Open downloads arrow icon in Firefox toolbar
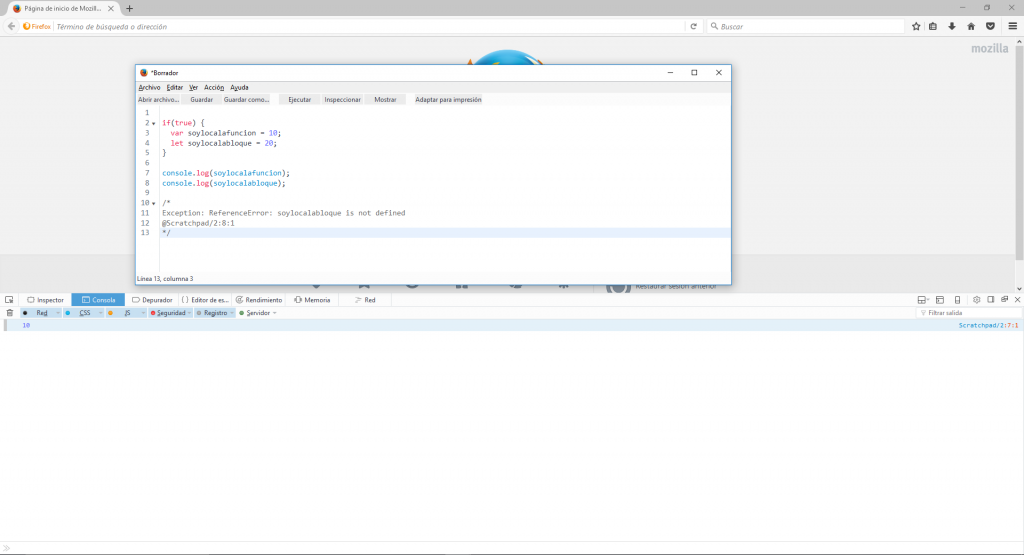 pos(951,26)
